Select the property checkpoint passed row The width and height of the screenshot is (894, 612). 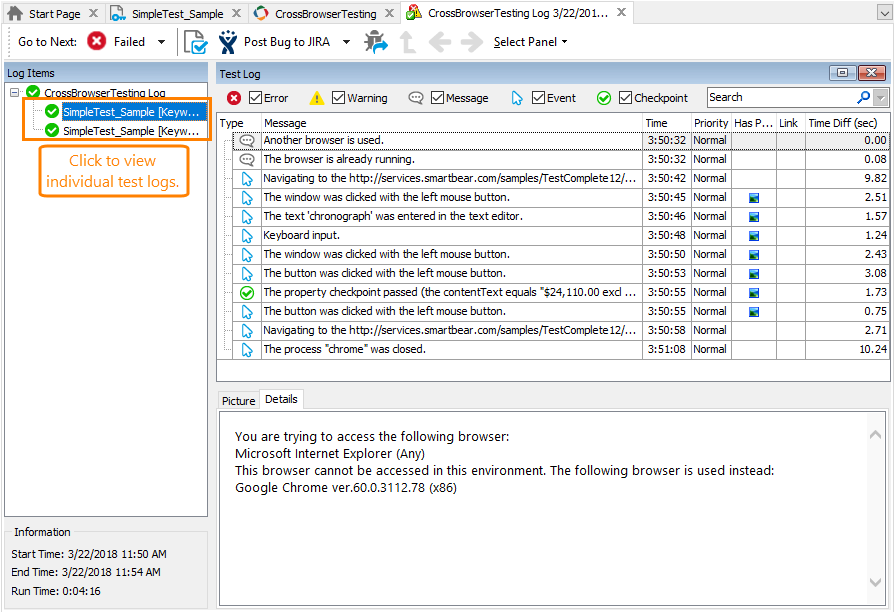[561, 292]
